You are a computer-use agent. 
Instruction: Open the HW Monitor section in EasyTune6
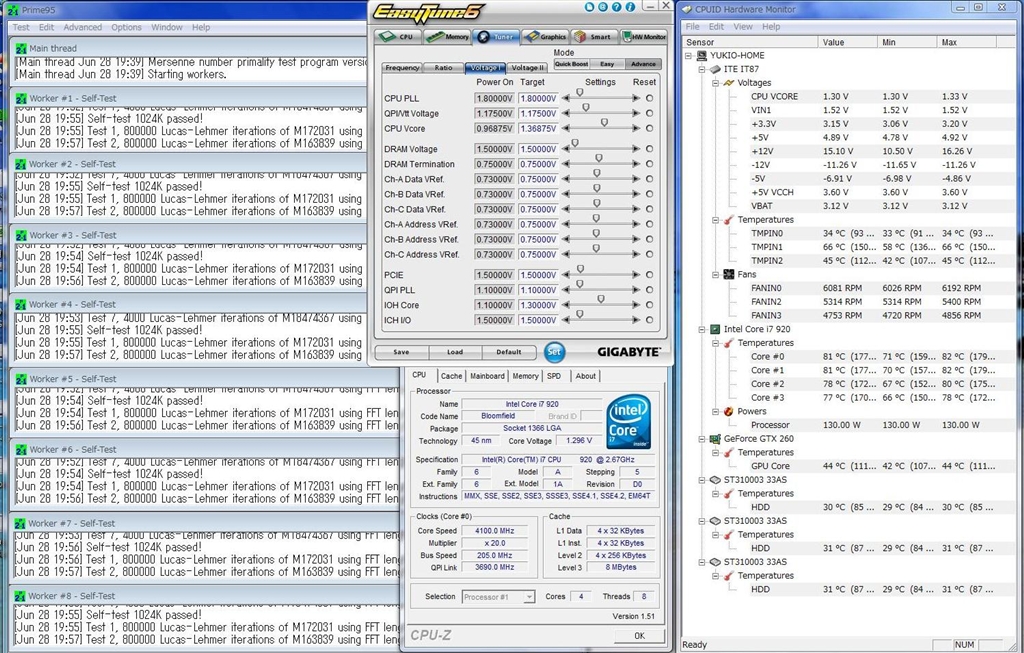point(643,37)
